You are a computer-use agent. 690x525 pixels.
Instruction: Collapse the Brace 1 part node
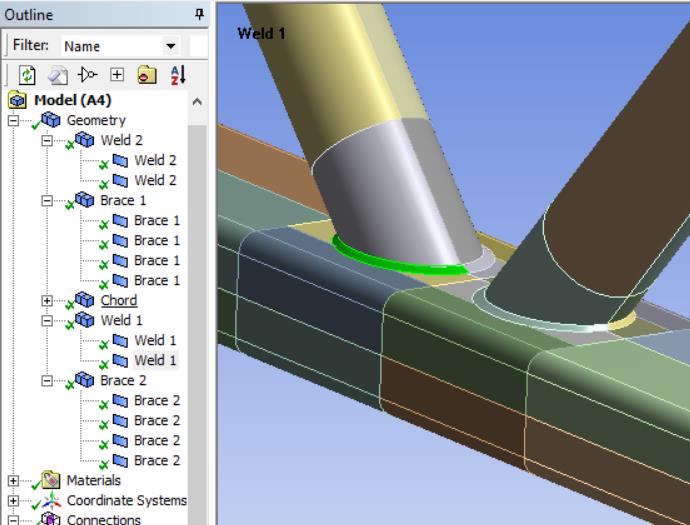tap(47, 201)
